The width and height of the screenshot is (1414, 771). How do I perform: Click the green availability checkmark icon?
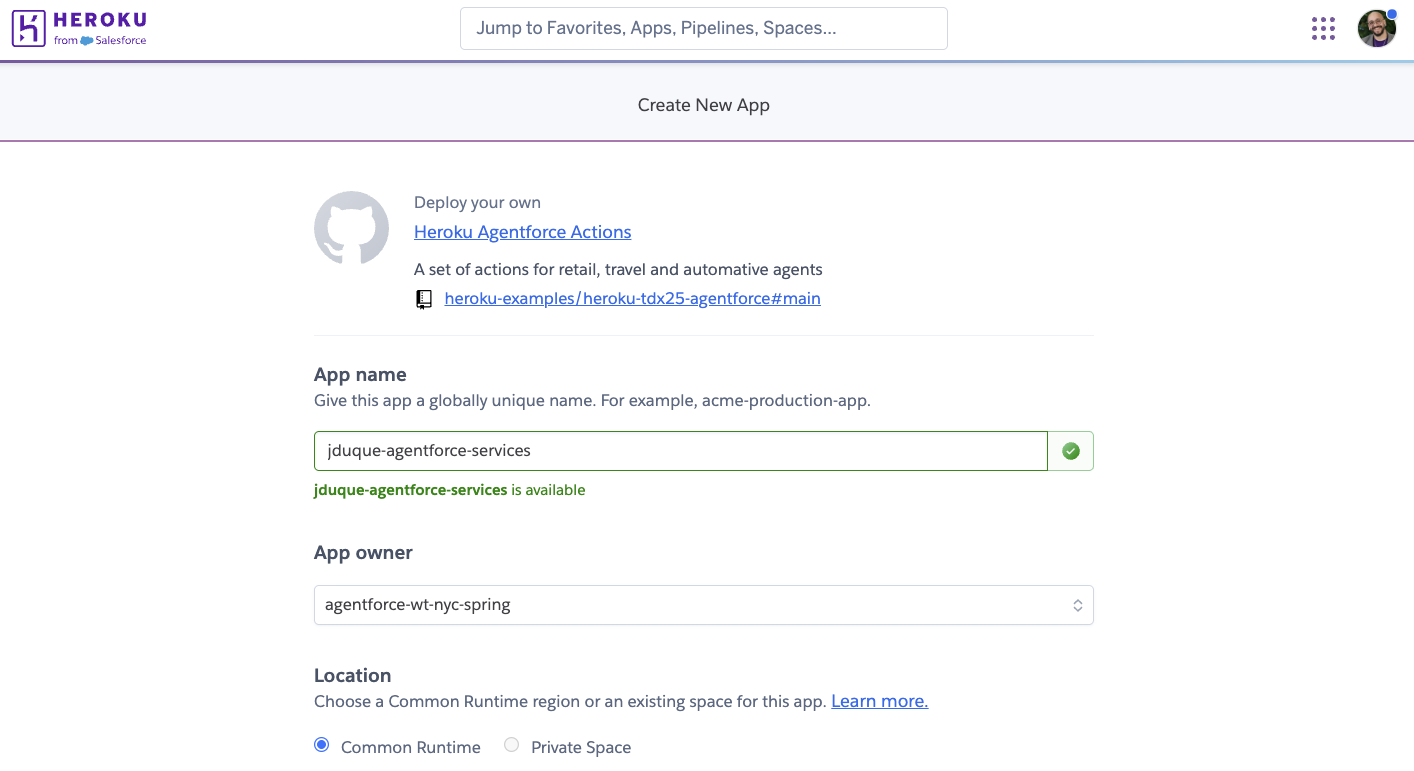click(x=1071, y=451)
